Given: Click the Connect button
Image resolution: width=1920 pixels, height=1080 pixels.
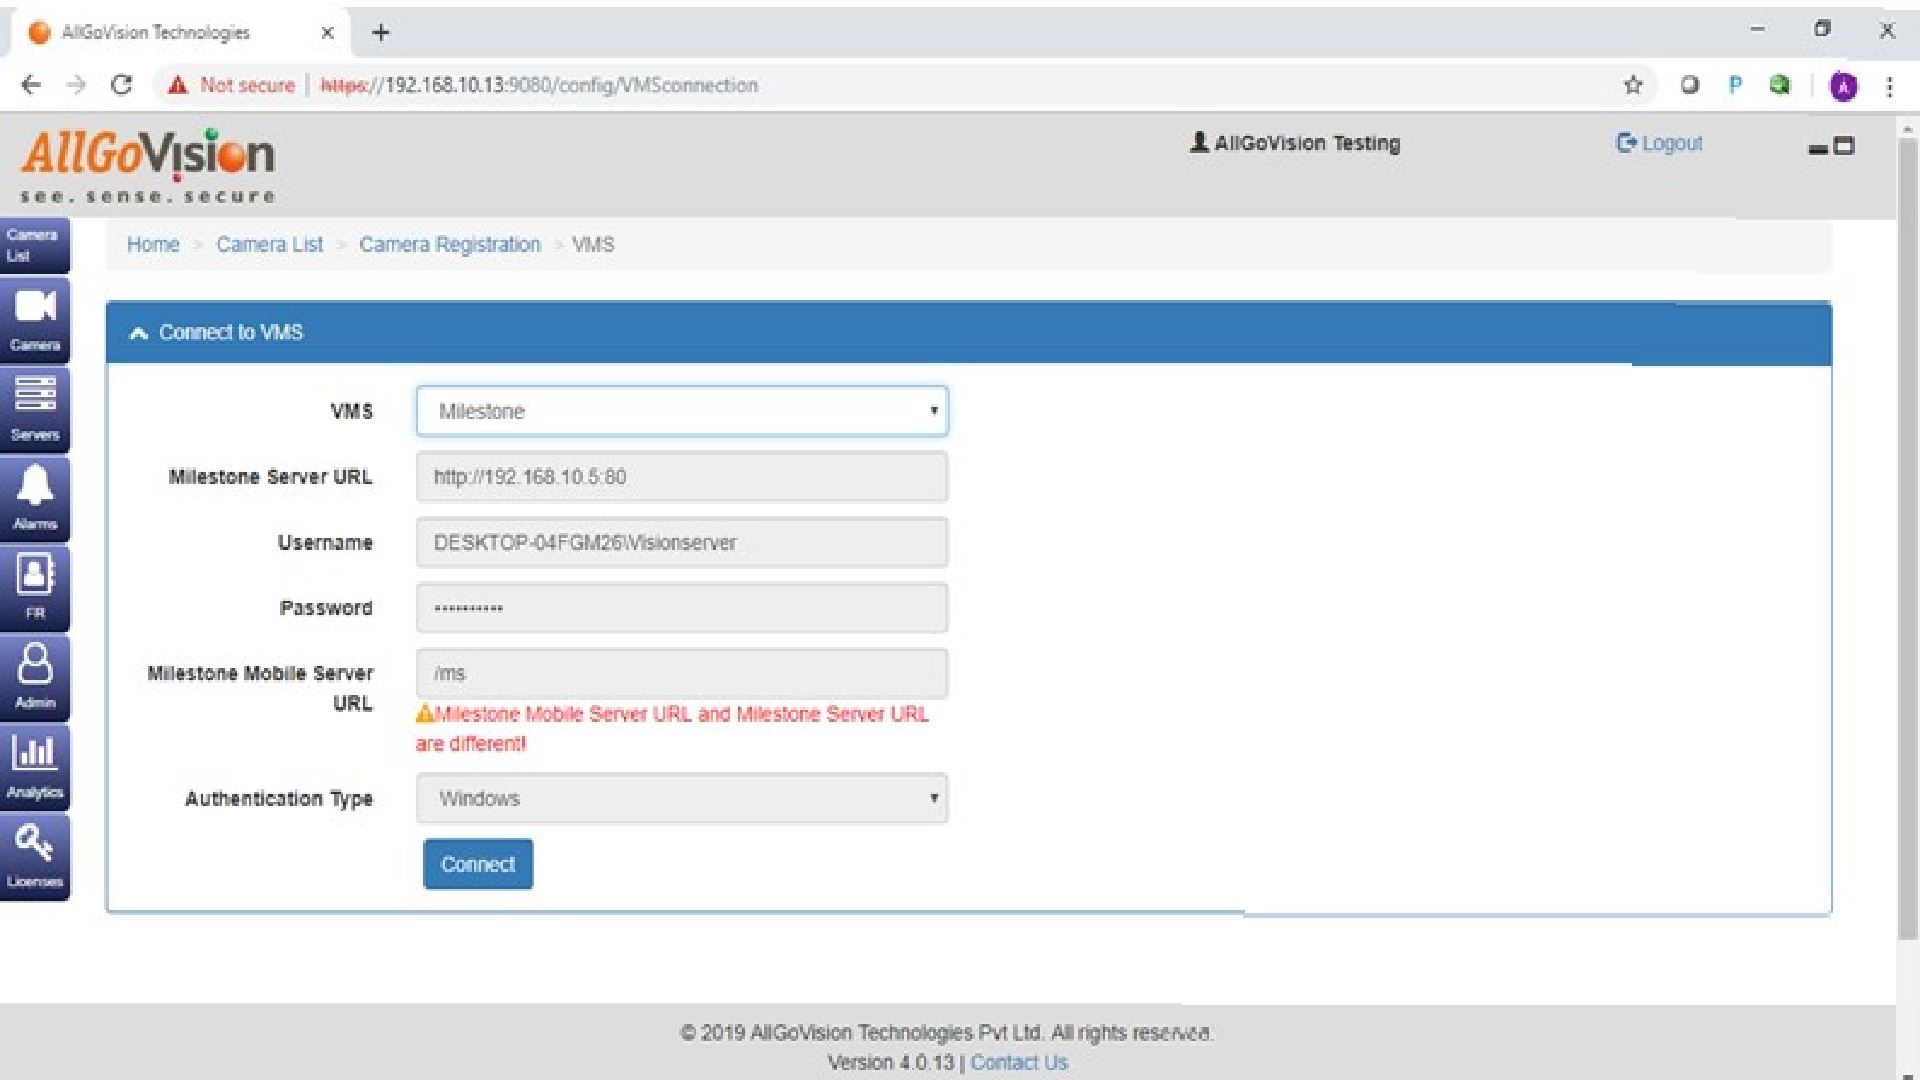Looking at the screenshot, I should click(x=478, y=864).
